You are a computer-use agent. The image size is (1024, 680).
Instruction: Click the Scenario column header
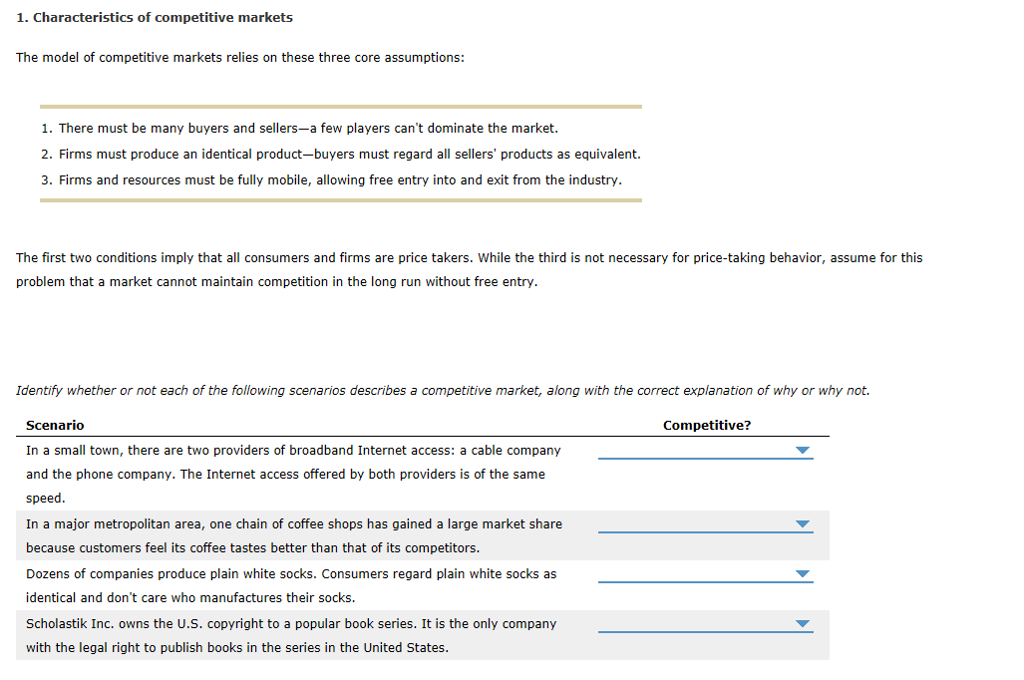(55, 425)
